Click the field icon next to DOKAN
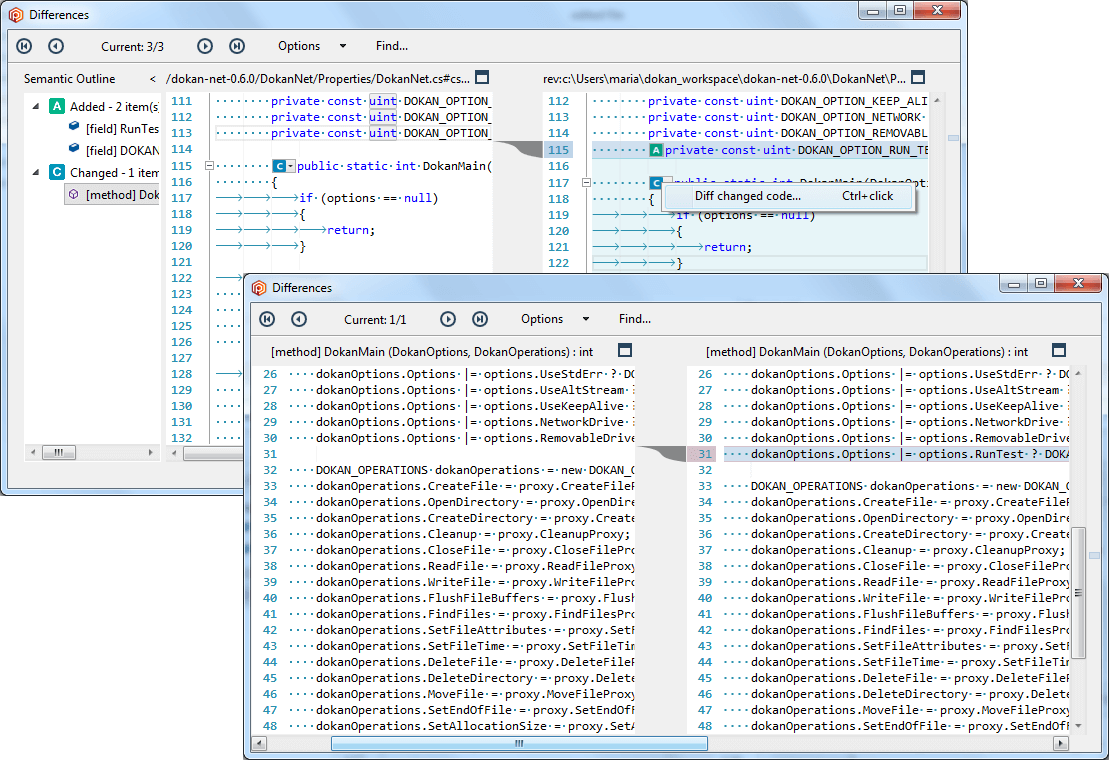This screenshot has height=760, width=1109. pyautogui.click(x=74, y=148)
